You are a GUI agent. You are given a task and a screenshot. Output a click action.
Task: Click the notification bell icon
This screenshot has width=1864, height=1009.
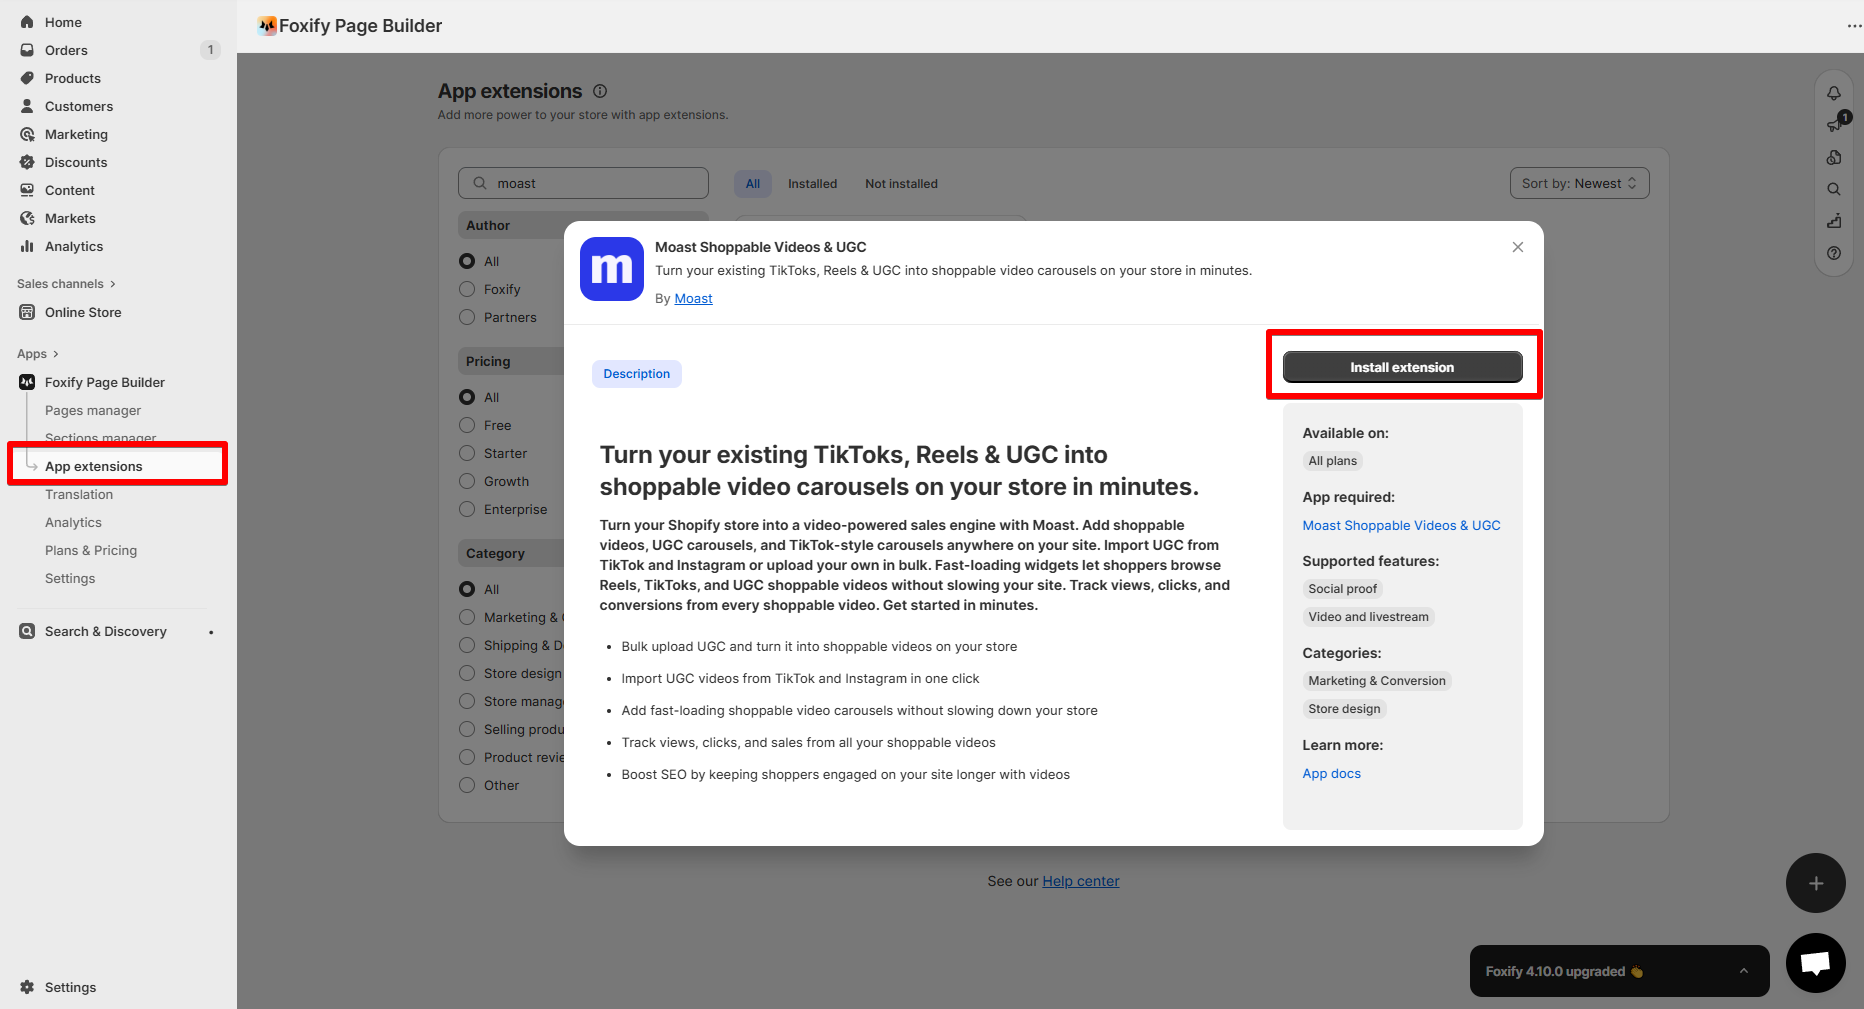pyautogui.click(x=1833, y=93)
